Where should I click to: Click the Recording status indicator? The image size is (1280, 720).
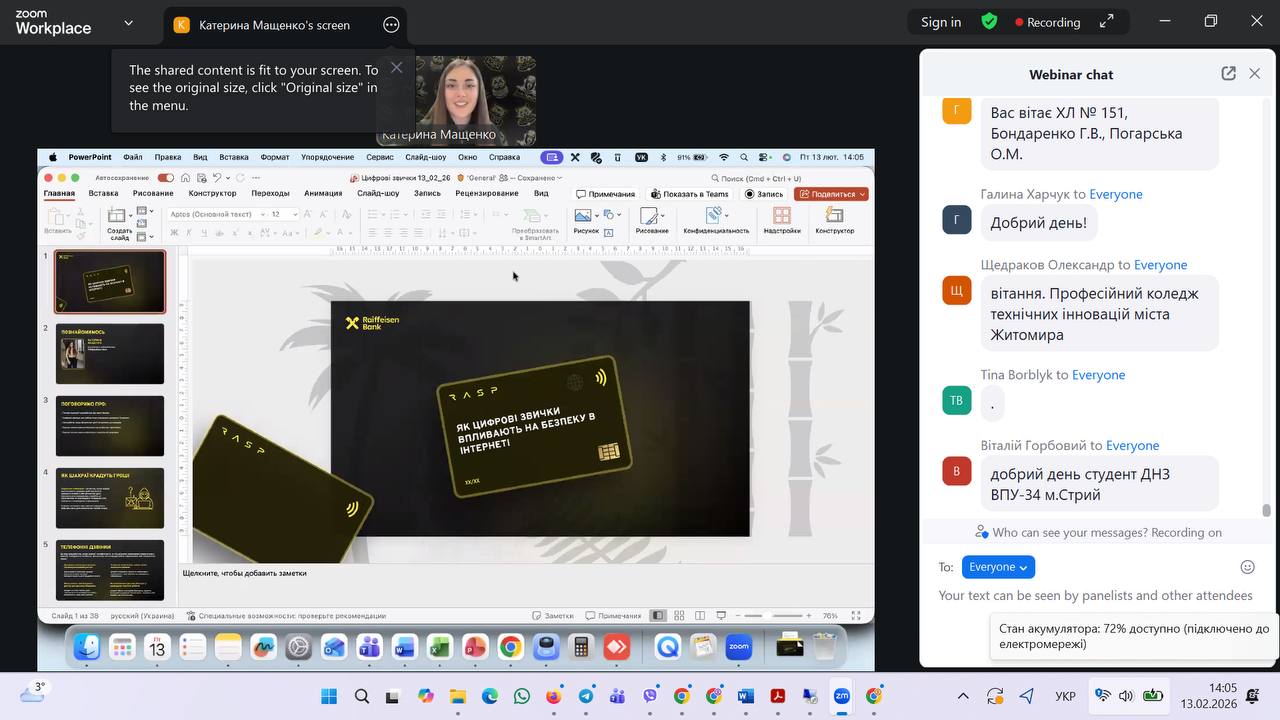tap(1047, 22)
